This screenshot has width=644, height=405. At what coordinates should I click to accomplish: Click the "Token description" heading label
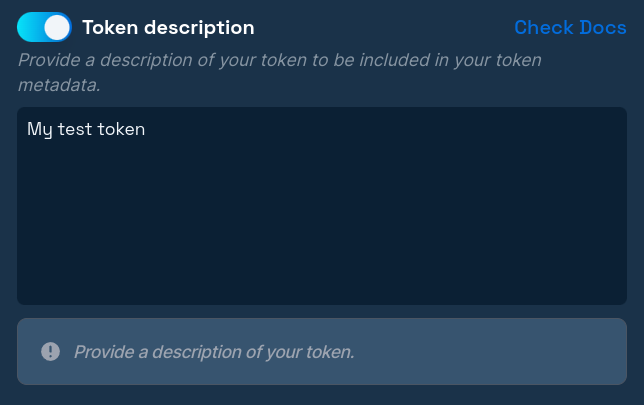point(168,28)
